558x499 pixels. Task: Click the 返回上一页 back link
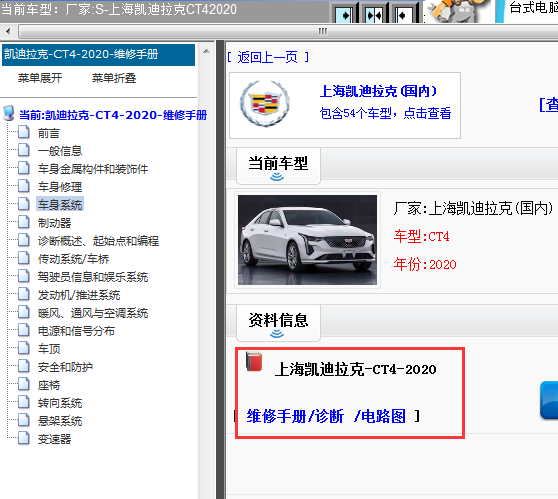point(268,57)
